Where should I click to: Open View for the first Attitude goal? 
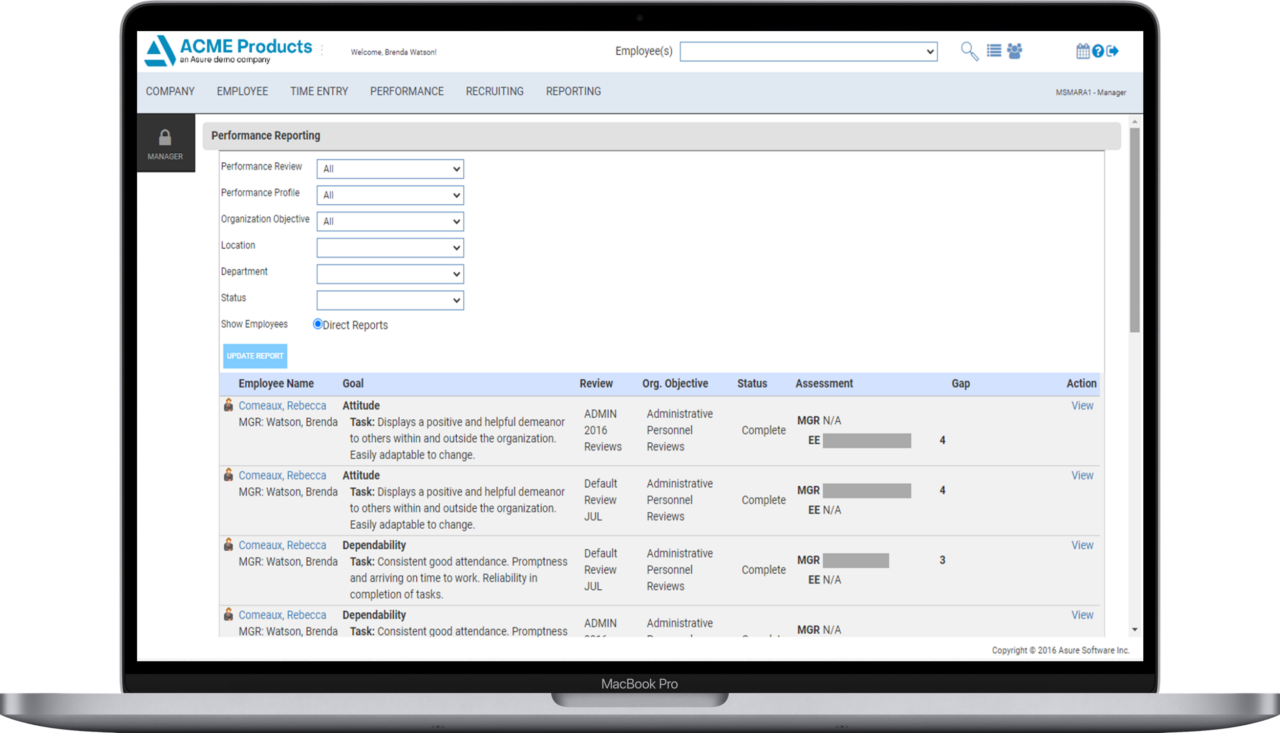[1081, 405]
